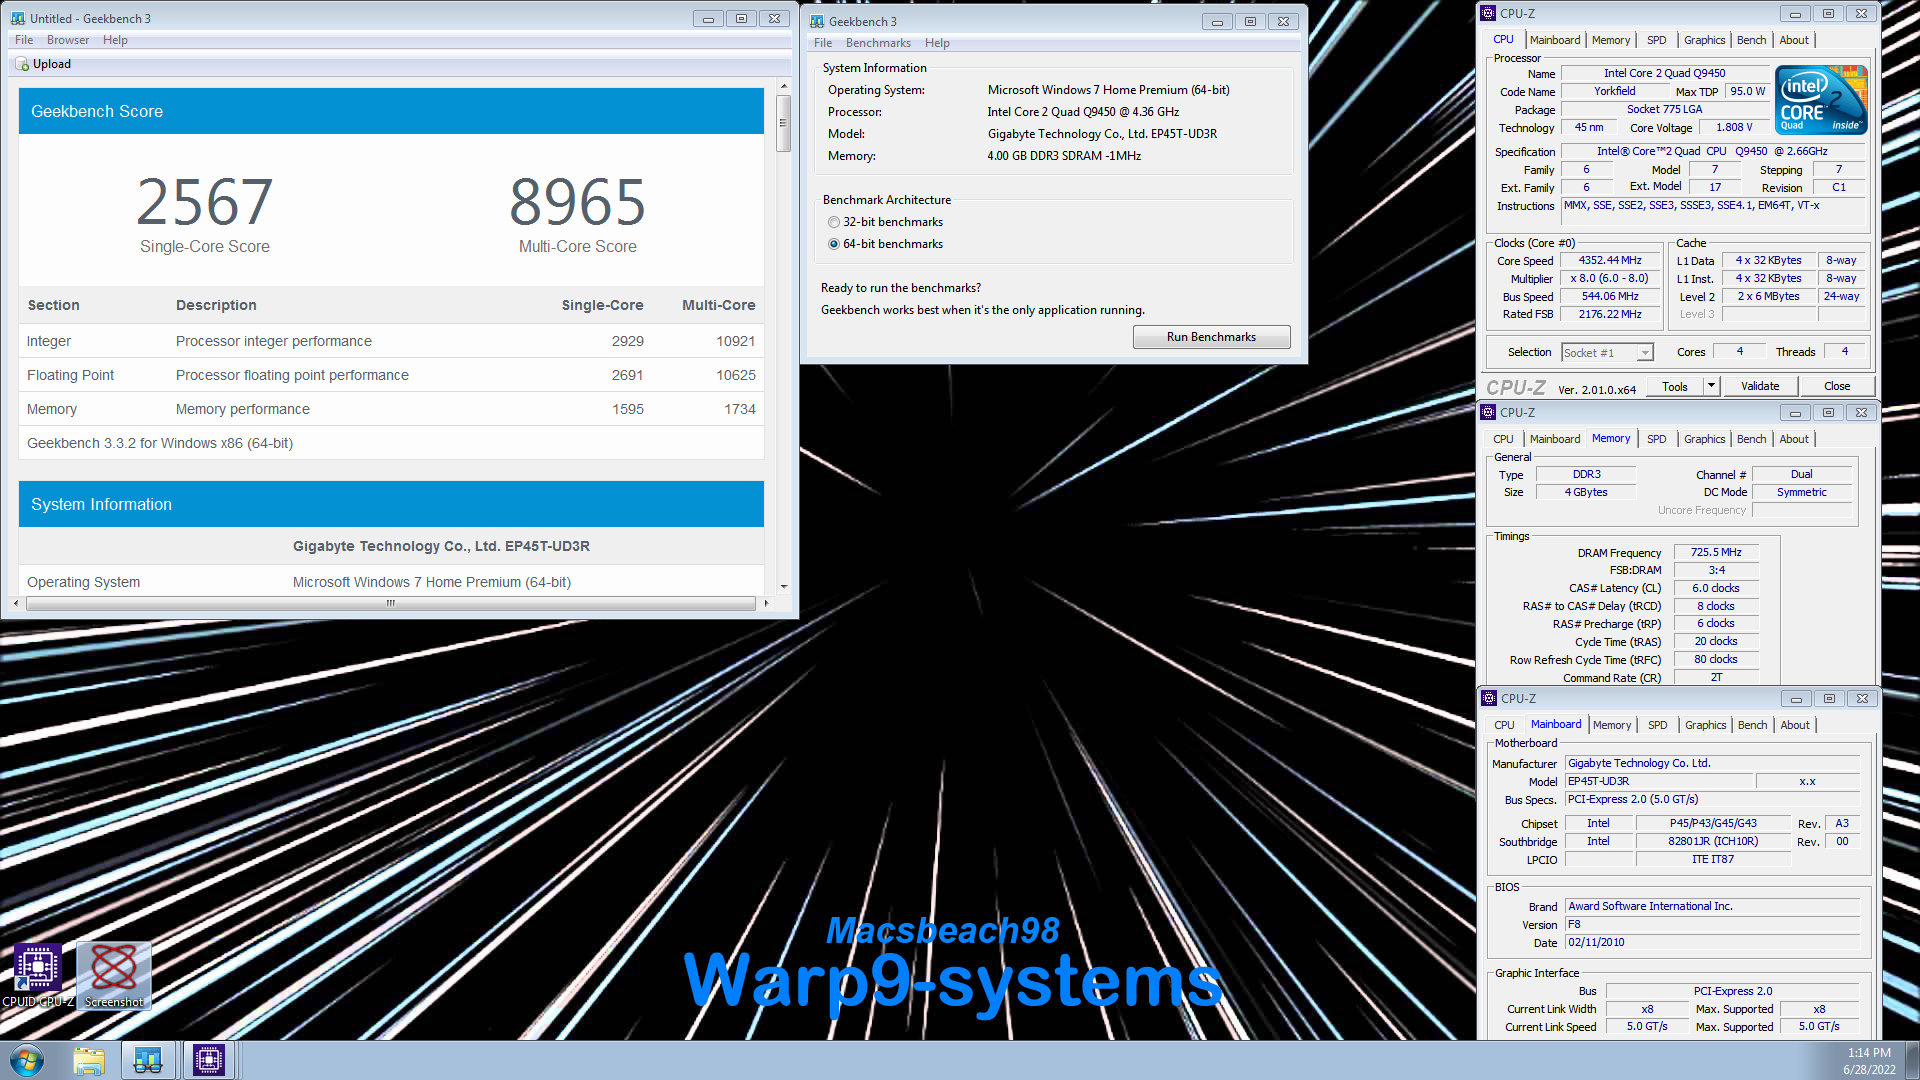Switch to Bench tab in top CPU-Z window
Viewport: 1920px width, 1080px height.
(x=1752, y=40)
